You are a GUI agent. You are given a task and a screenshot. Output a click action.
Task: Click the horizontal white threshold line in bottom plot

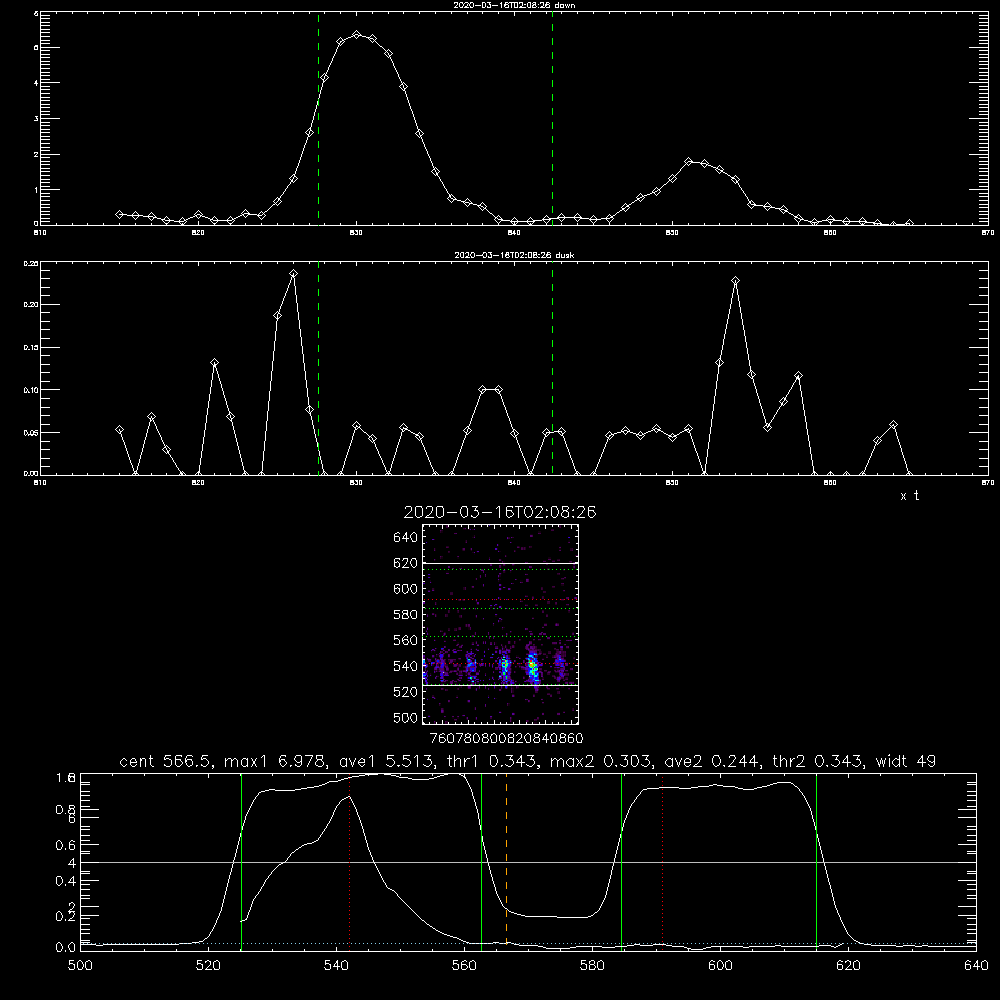coord(528,862)
